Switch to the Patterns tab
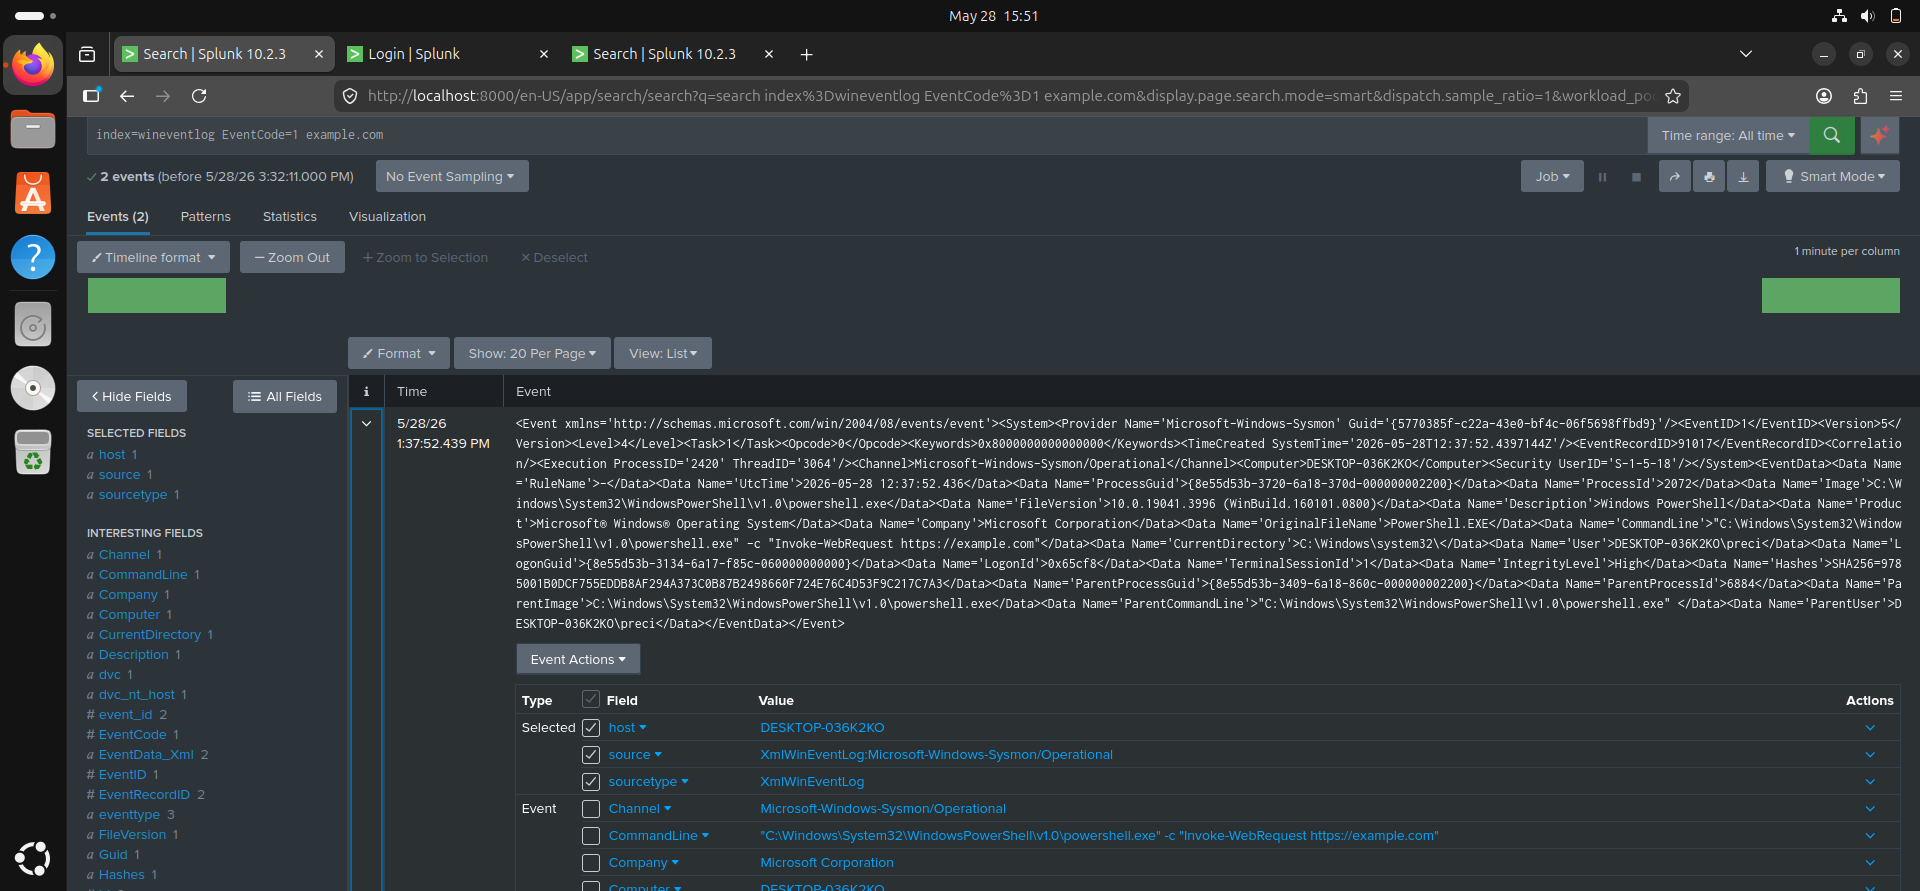 205,217
